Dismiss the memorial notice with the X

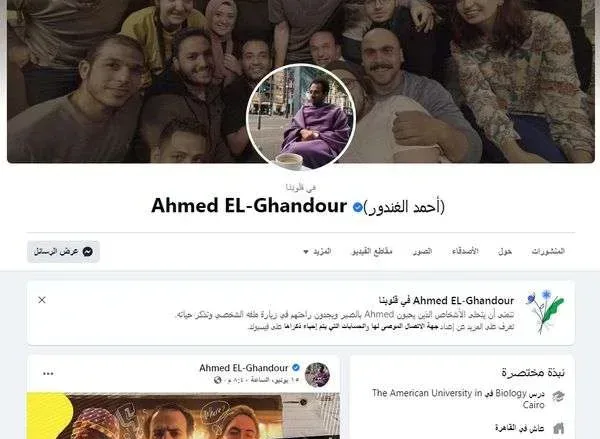click(x=42, y=300)
